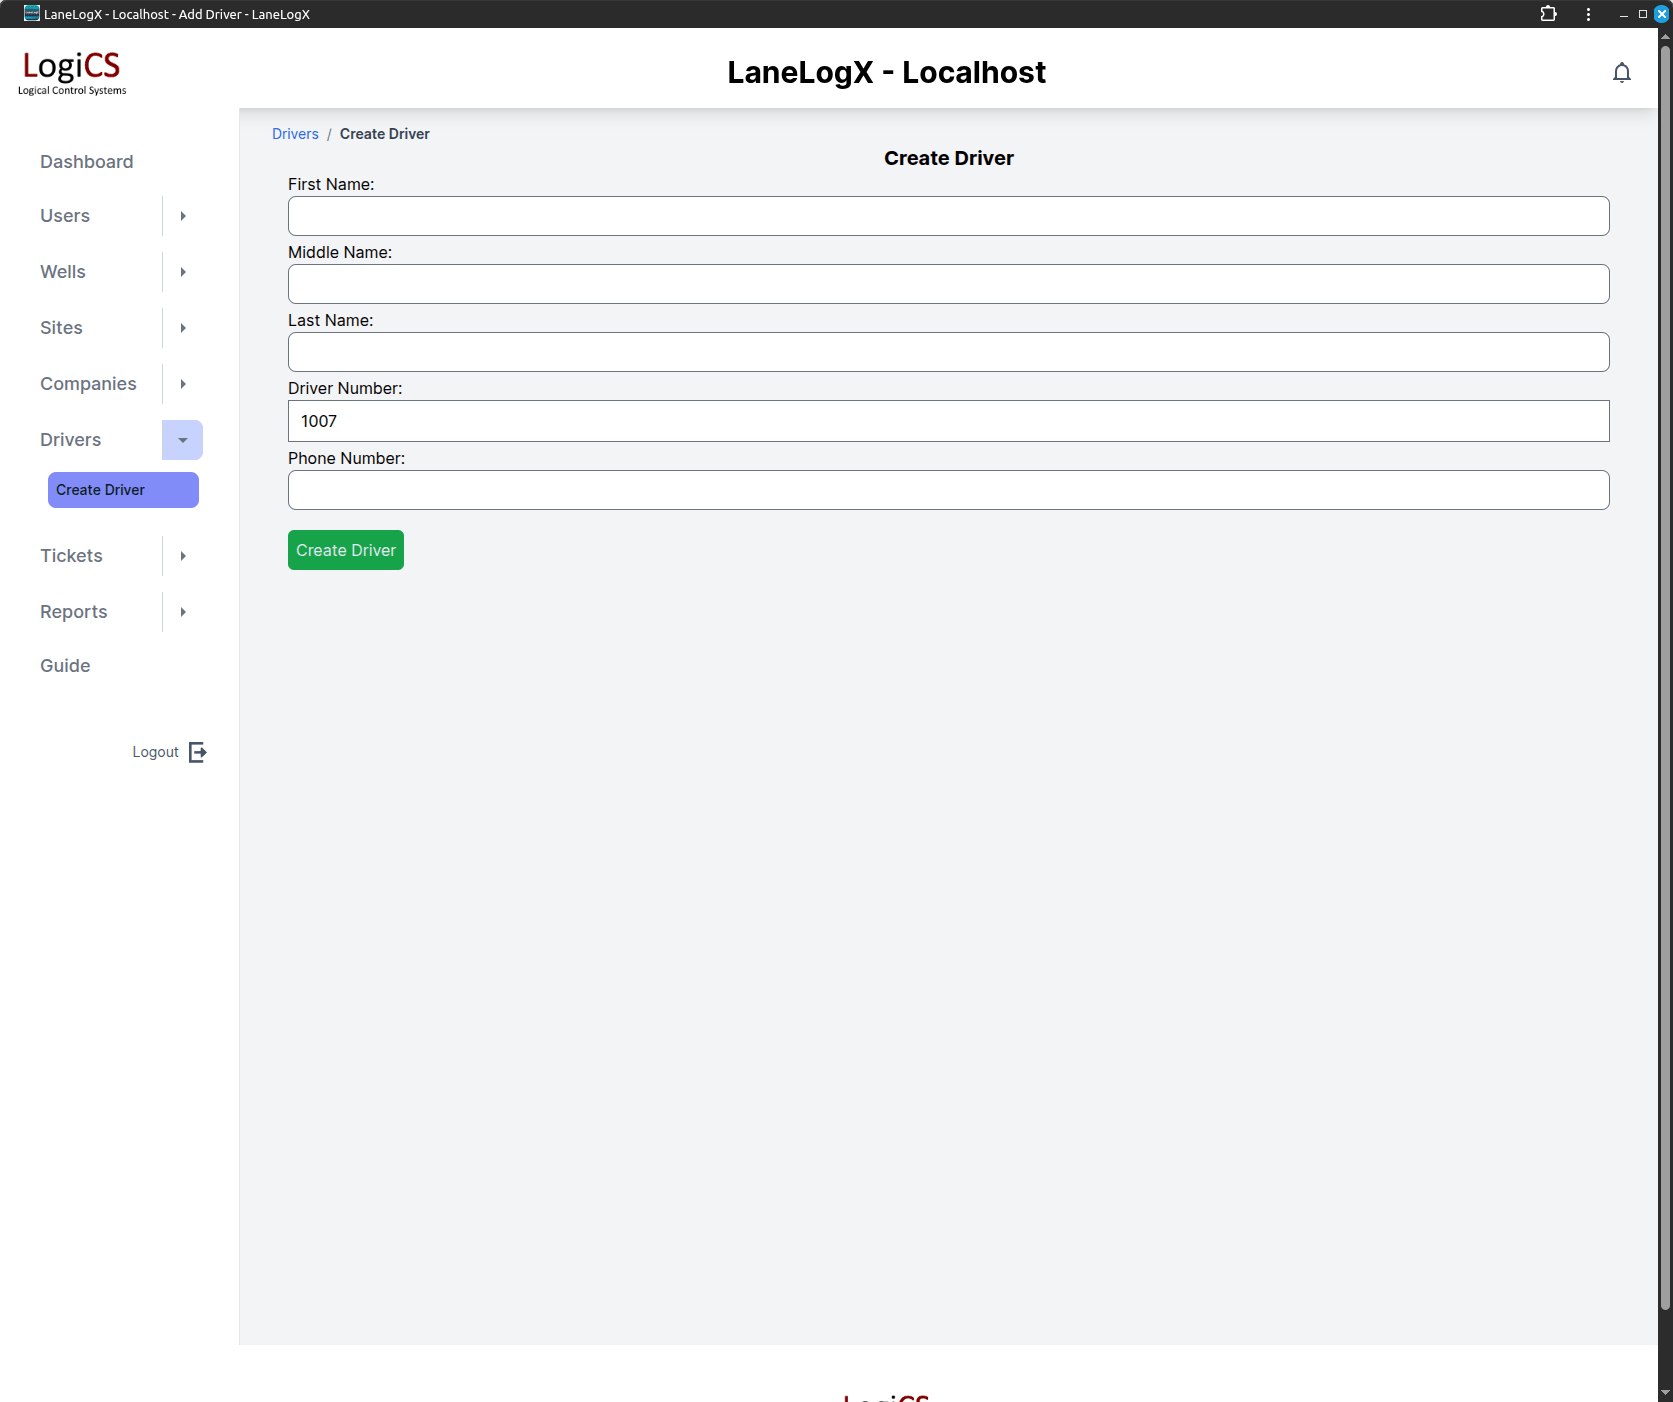Focus the Phone Number input field
Screen dimensions: 1673x1402
pos(948,490)
